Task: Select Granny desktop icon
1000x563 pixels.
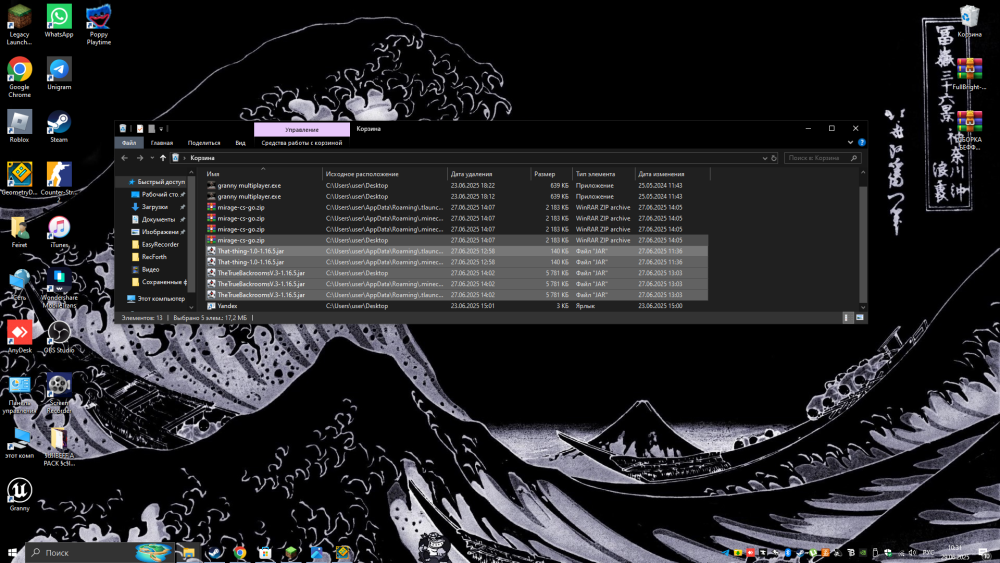Action: click(19, 495)
